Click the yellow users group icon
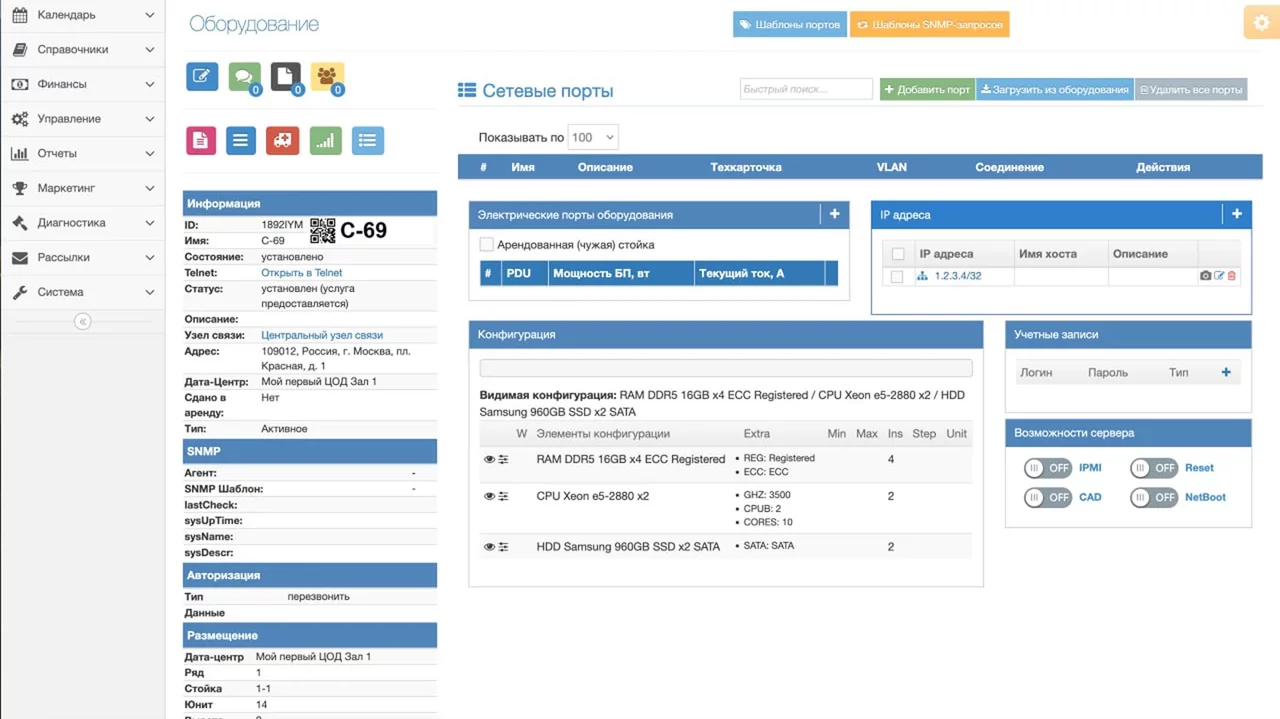The height and width of the screenshot is (719, 1280). (x=327, y=77)
